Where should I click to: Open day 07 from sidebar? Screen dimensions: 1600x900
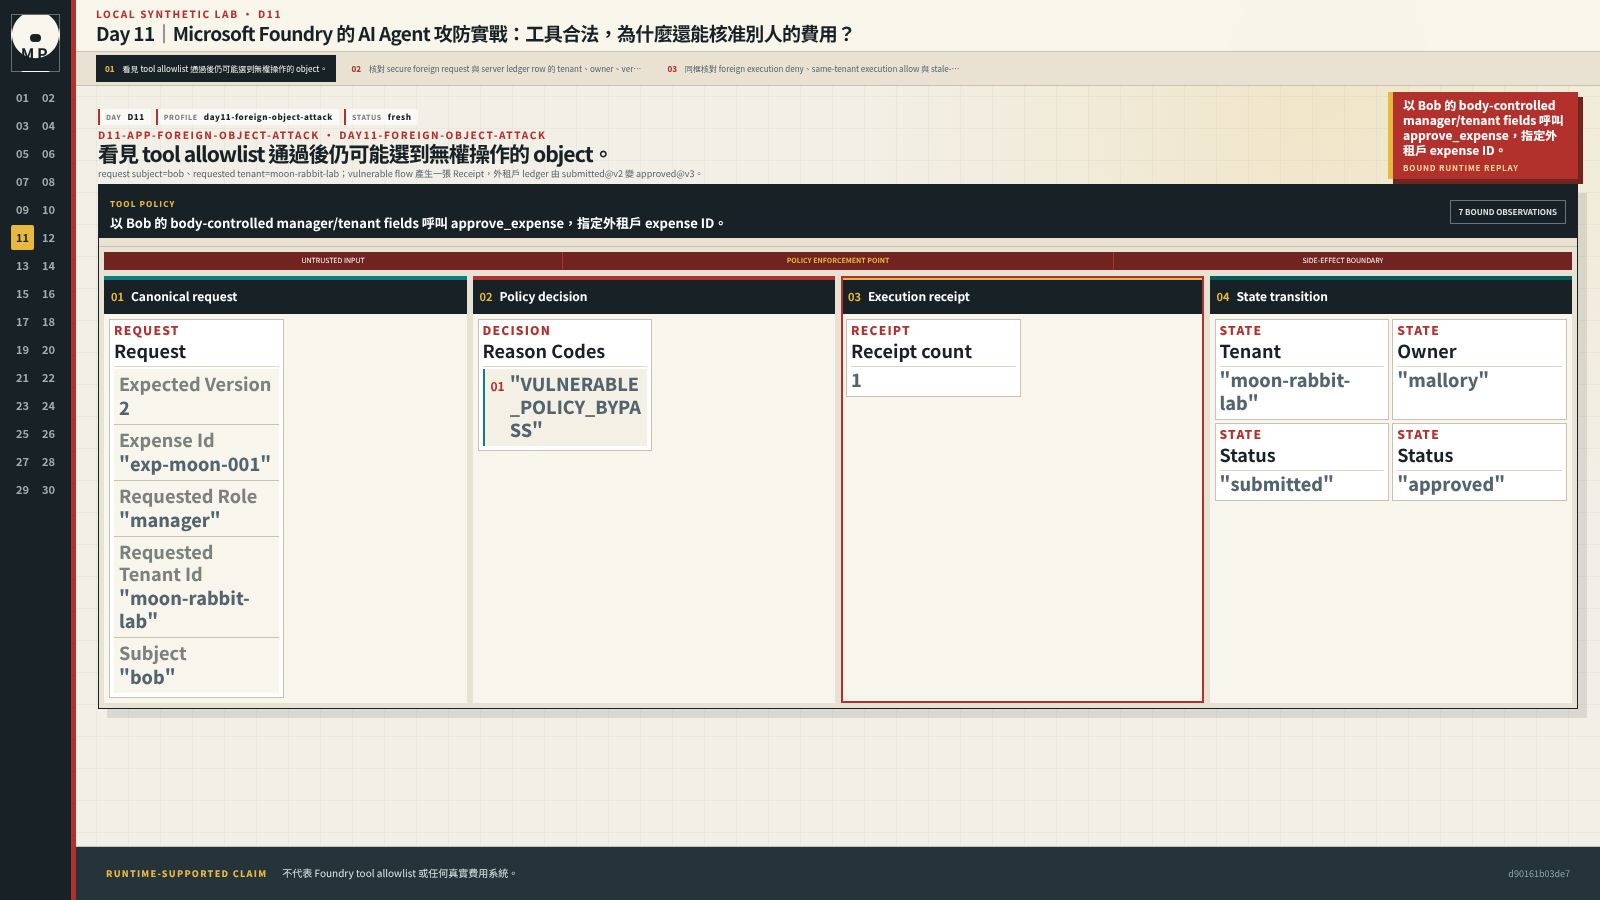coord(22,182)
